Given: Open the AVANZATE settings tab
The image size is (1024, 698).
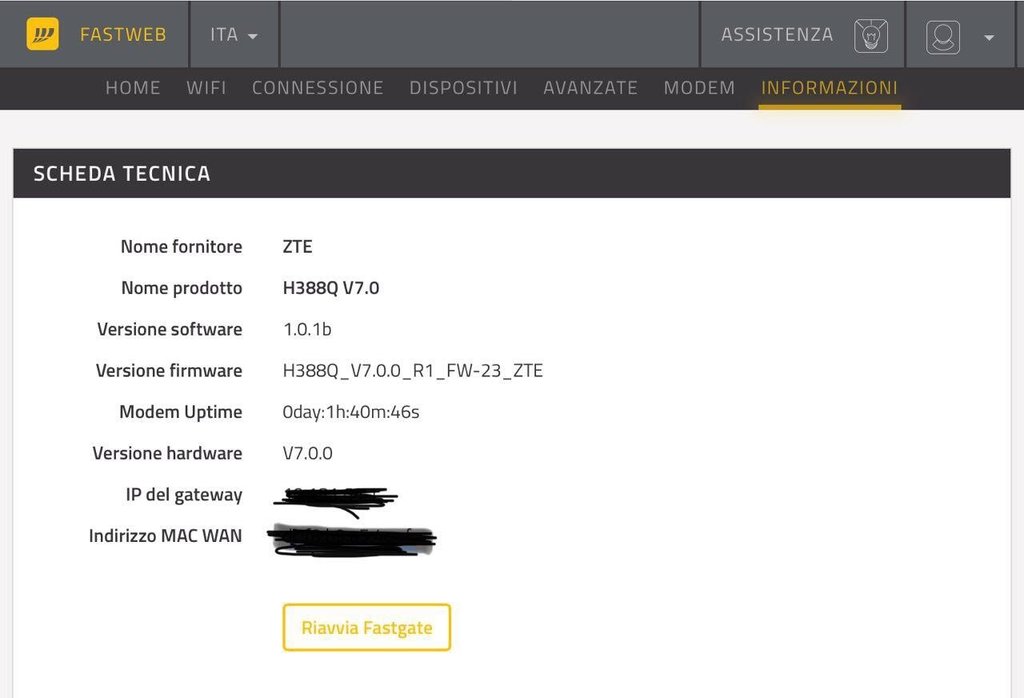Looking at the screenshot, I should point(590,88).
